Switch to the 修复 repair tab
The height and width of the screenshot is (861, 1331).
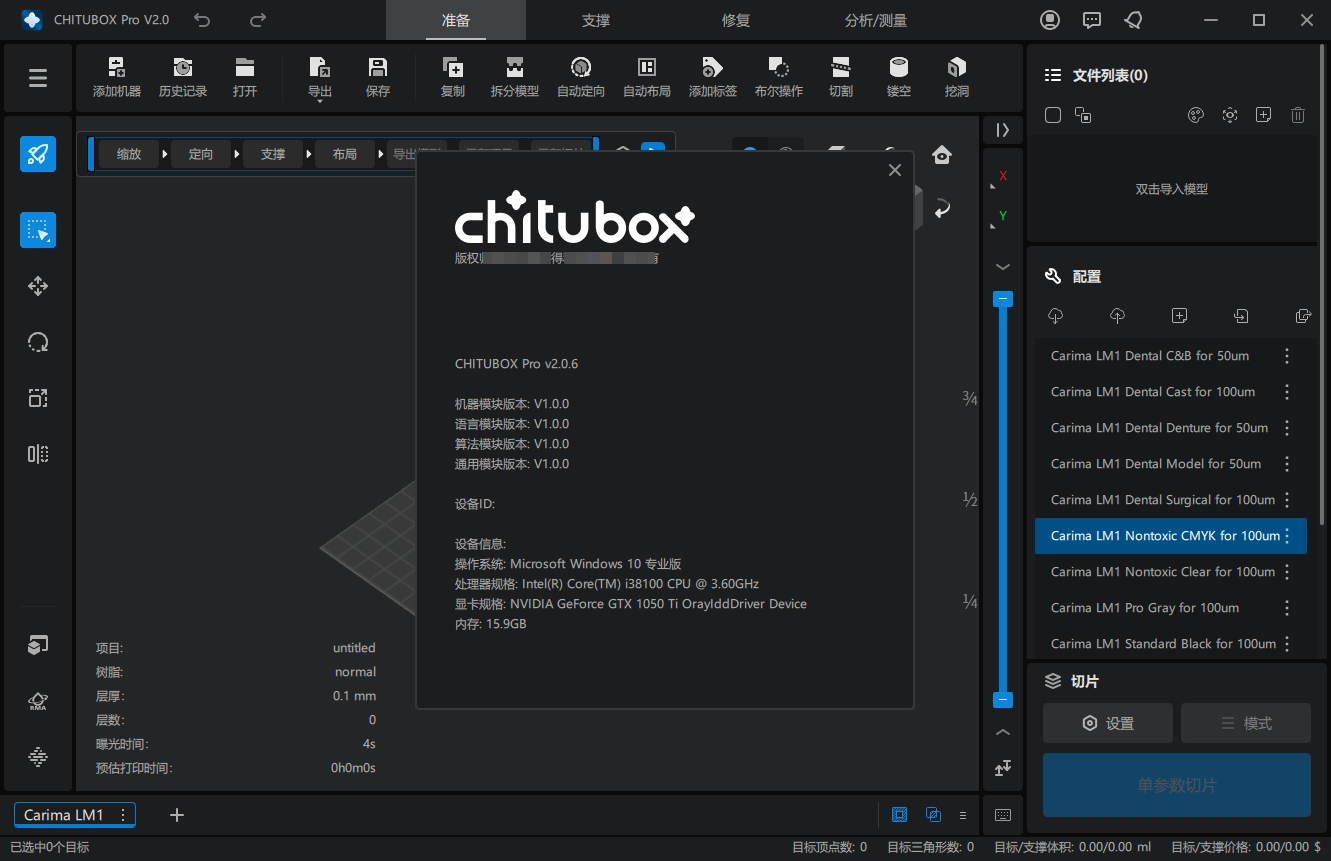coord(736,20)
